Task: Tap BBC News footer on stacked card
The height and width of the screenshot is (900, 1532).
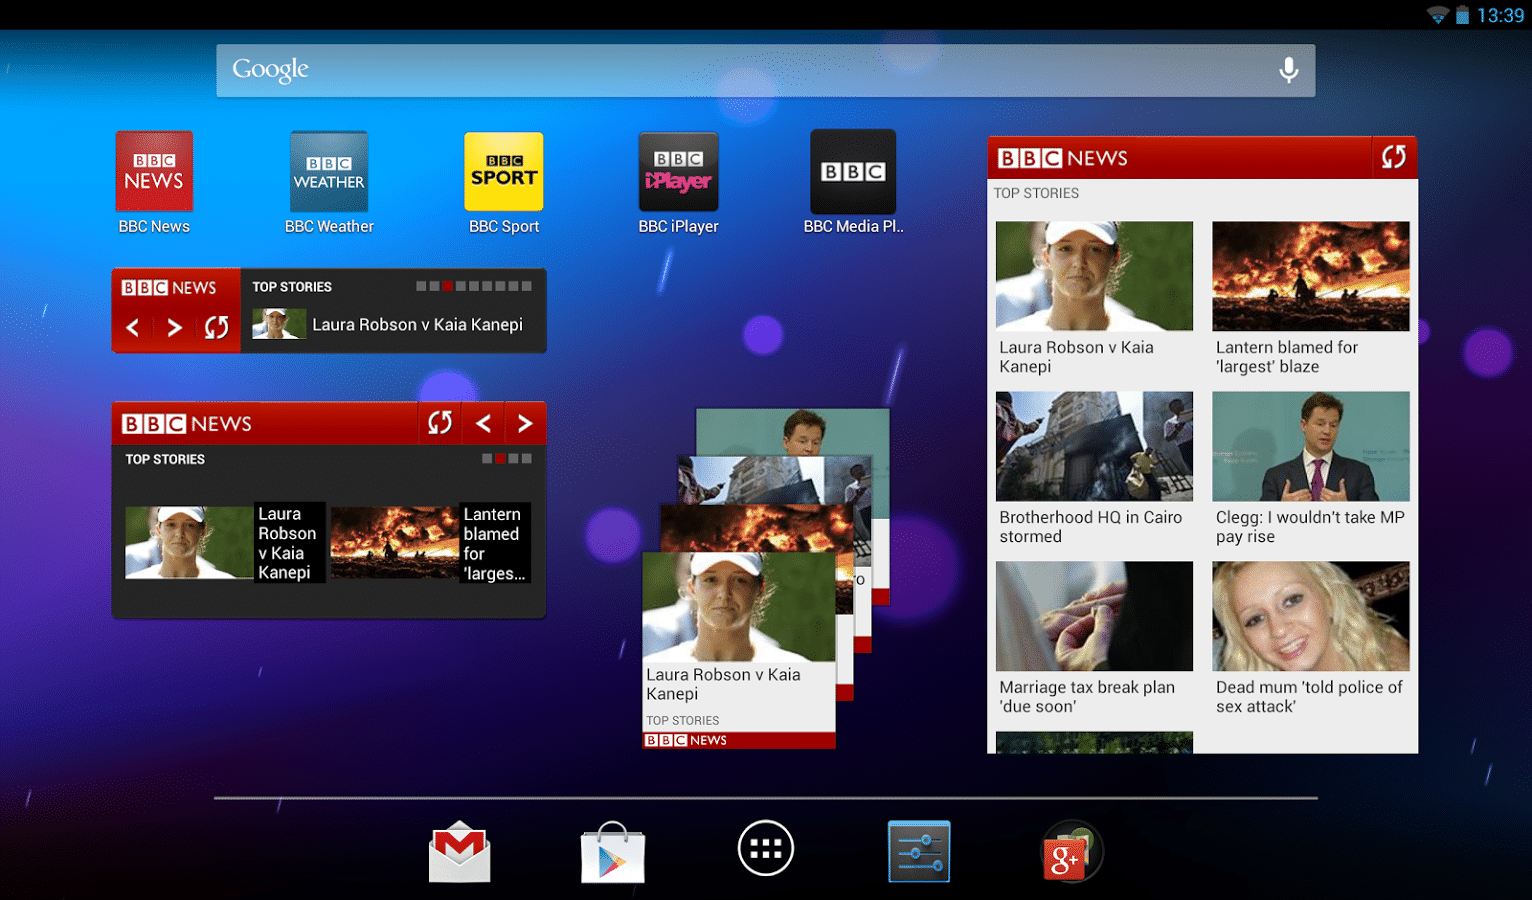Action: coord(738,740)
